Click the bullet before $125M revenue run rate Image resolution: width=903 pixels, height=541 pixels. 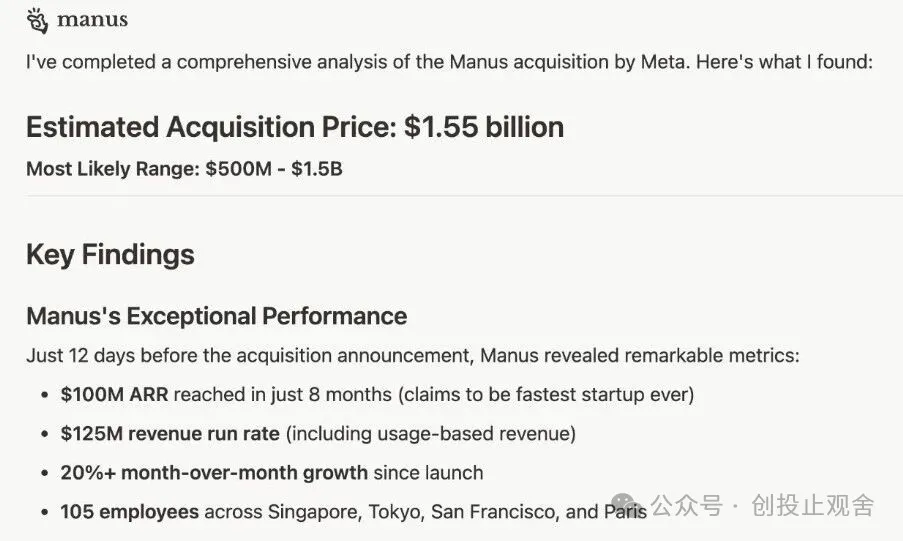point(45,434)
